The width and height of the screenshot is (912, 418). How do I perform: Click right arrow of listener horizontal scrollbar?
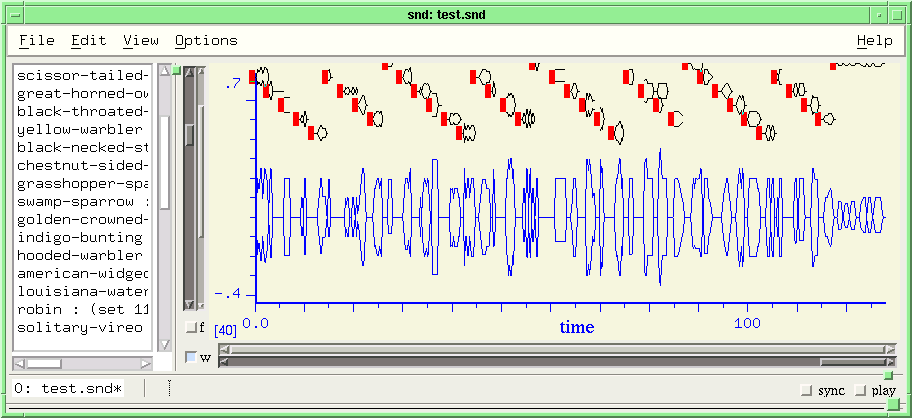[x=146, y=364]
